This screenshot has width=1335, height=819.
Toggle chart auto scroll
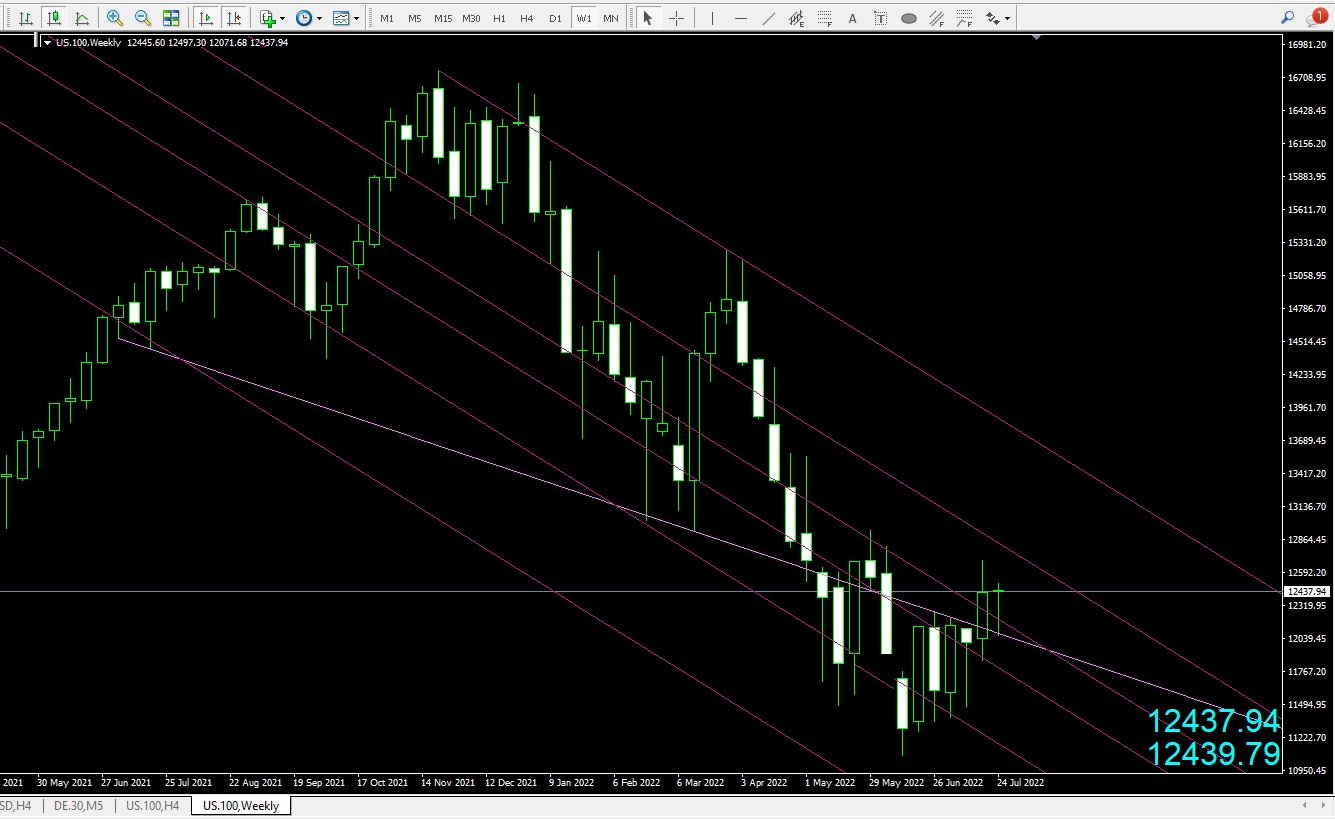pyautogui.click(x=206, y=18)
